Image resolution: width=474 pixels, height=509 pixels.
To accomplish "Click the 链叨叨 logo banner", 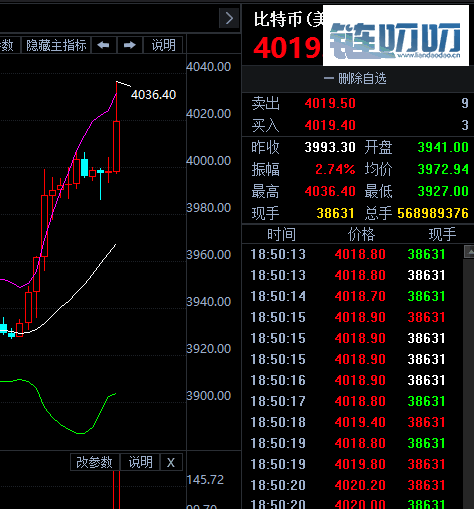I will point(396,35).
